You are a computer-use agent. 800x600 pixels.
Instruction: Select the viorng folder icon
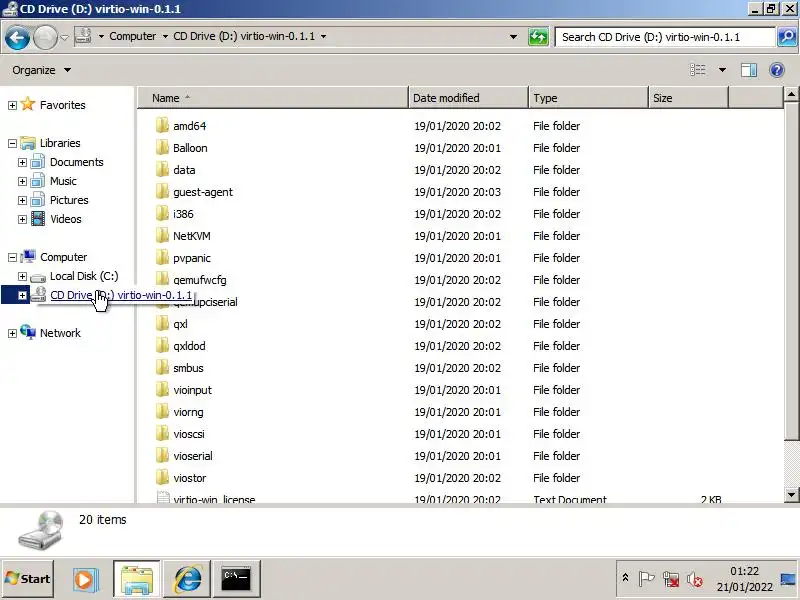point(162,411)
